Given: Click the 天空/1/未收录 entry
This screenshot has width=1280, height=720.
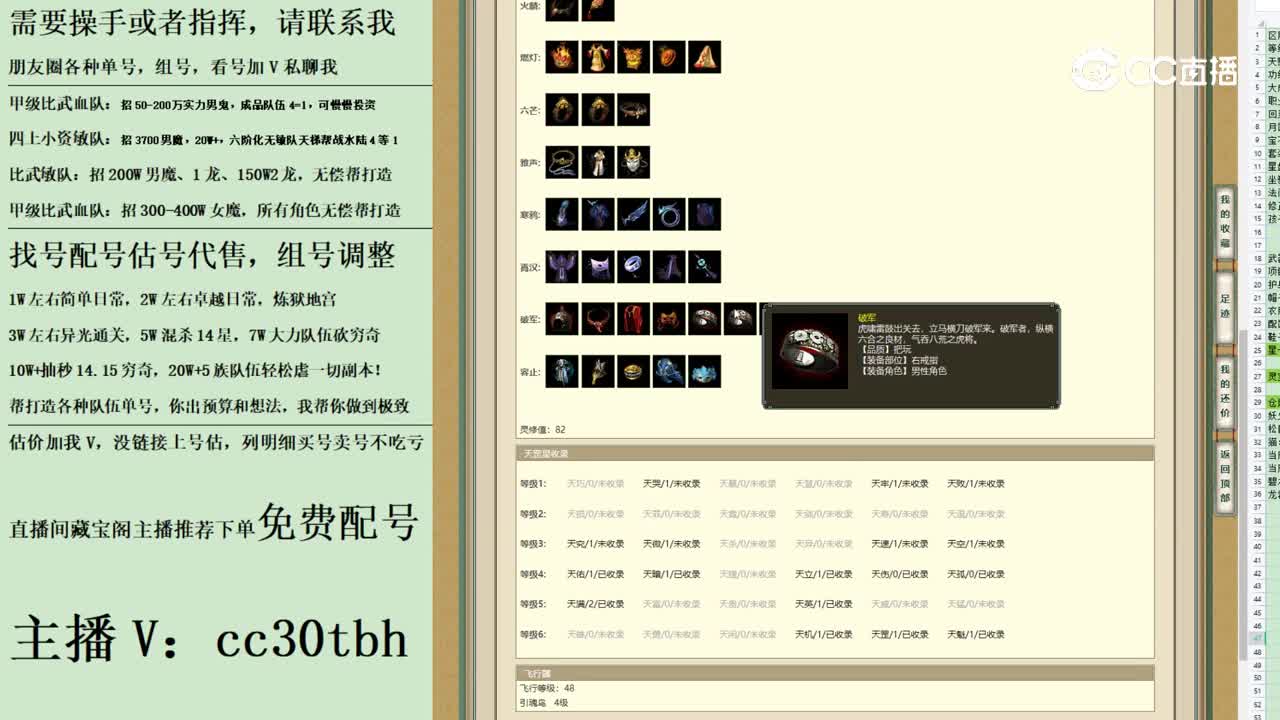Looking at the screenshot, I should [x=976, y=544].
